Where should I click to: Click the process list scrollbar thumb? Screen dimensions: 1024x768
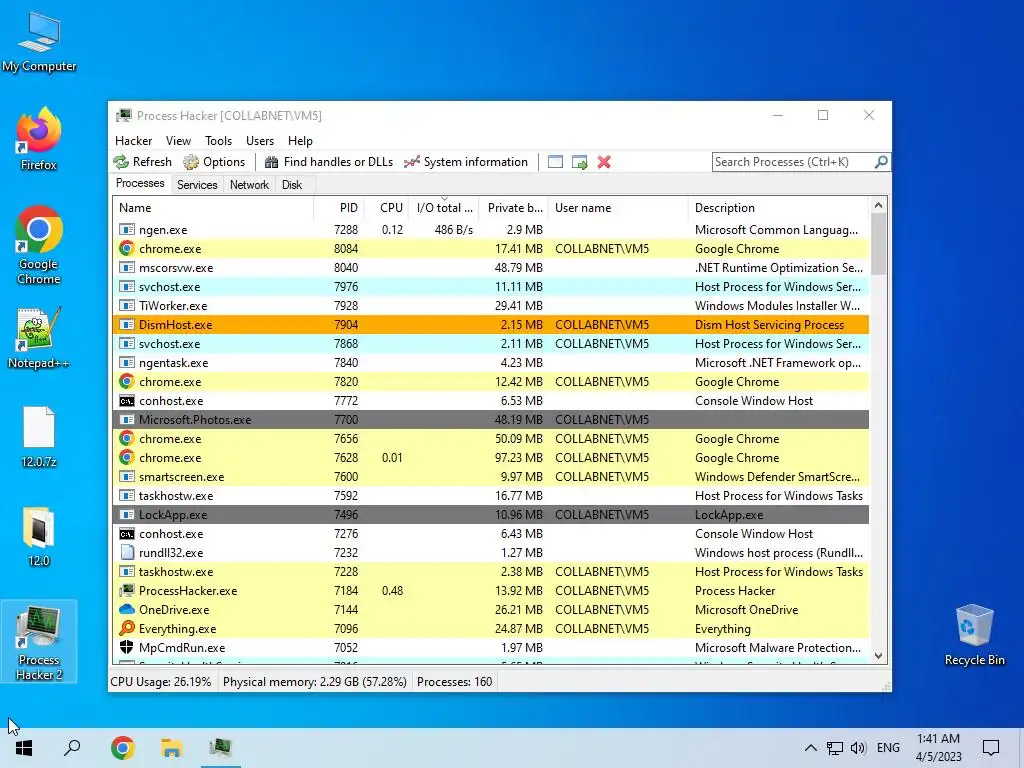click(878, 244)
